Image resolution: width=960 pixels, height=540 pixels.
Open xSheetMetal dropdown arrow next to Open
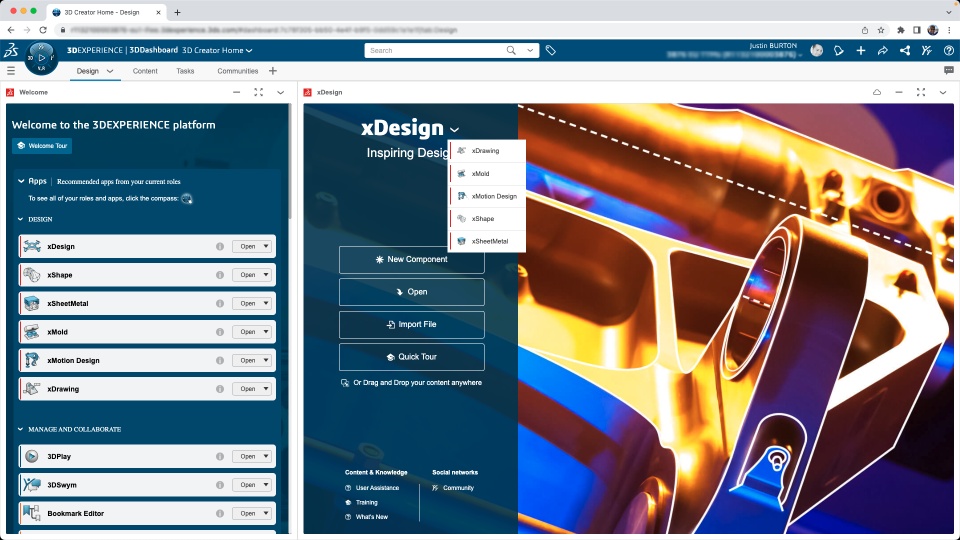pyautogui.click(x=266, y=304)
